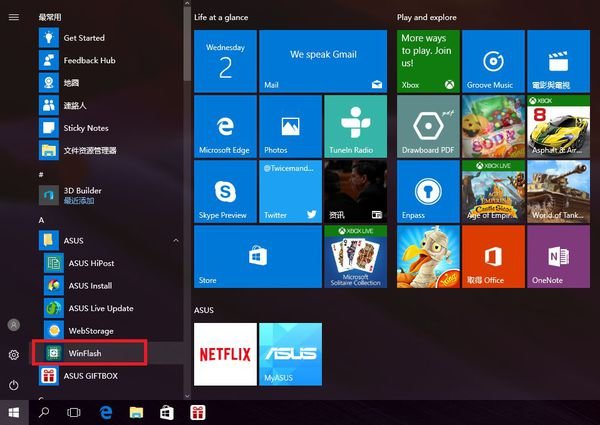Launch the MyASUS tile

(x=290, y=353)
